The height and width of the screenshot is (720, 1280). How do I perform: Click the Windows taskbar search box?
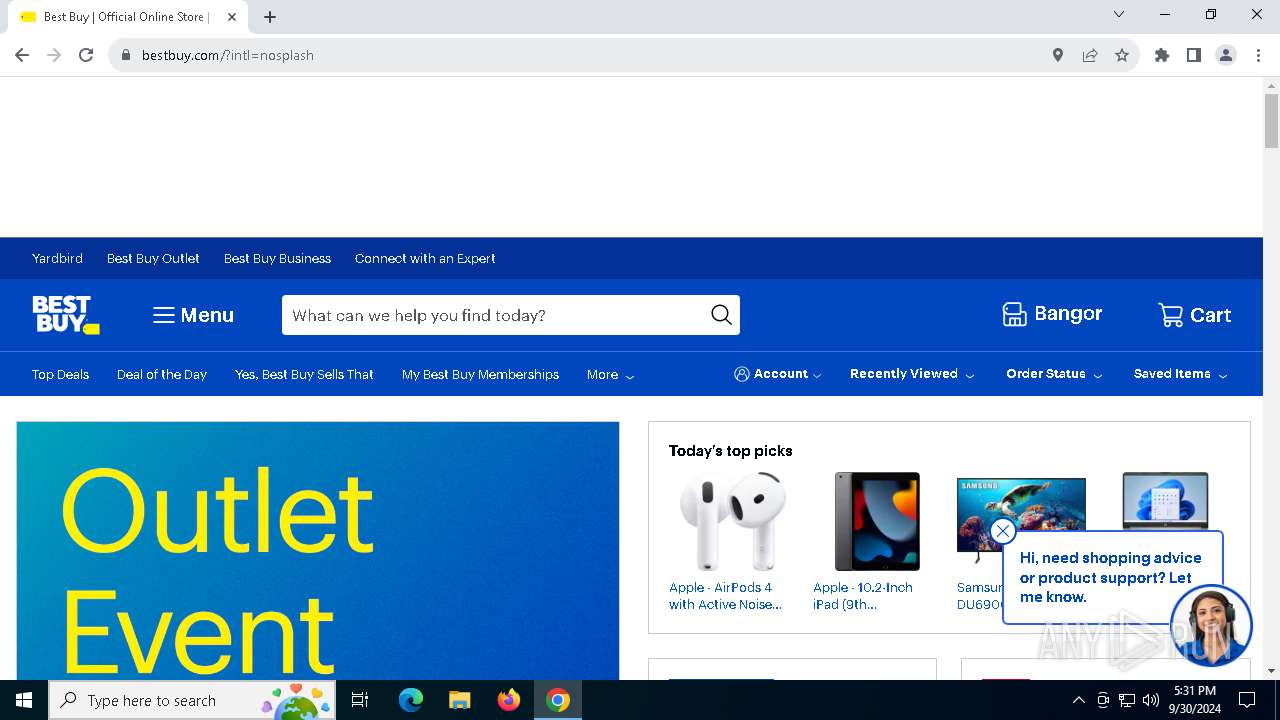(192, 700)
